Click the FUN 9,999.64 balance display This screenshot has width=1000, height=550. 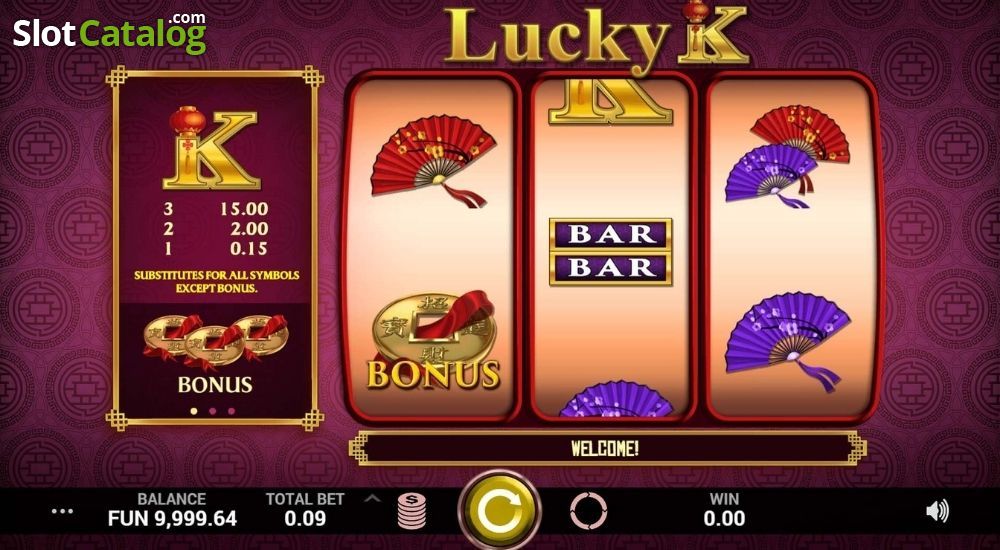point(172,518)
